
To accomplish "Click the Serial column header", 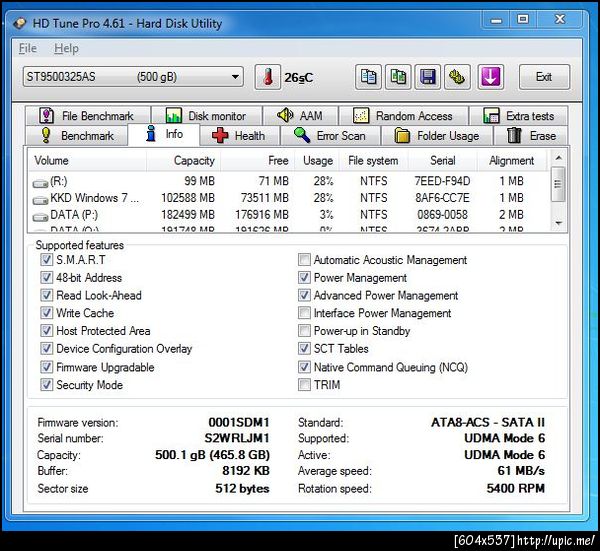I will point(443,161).
